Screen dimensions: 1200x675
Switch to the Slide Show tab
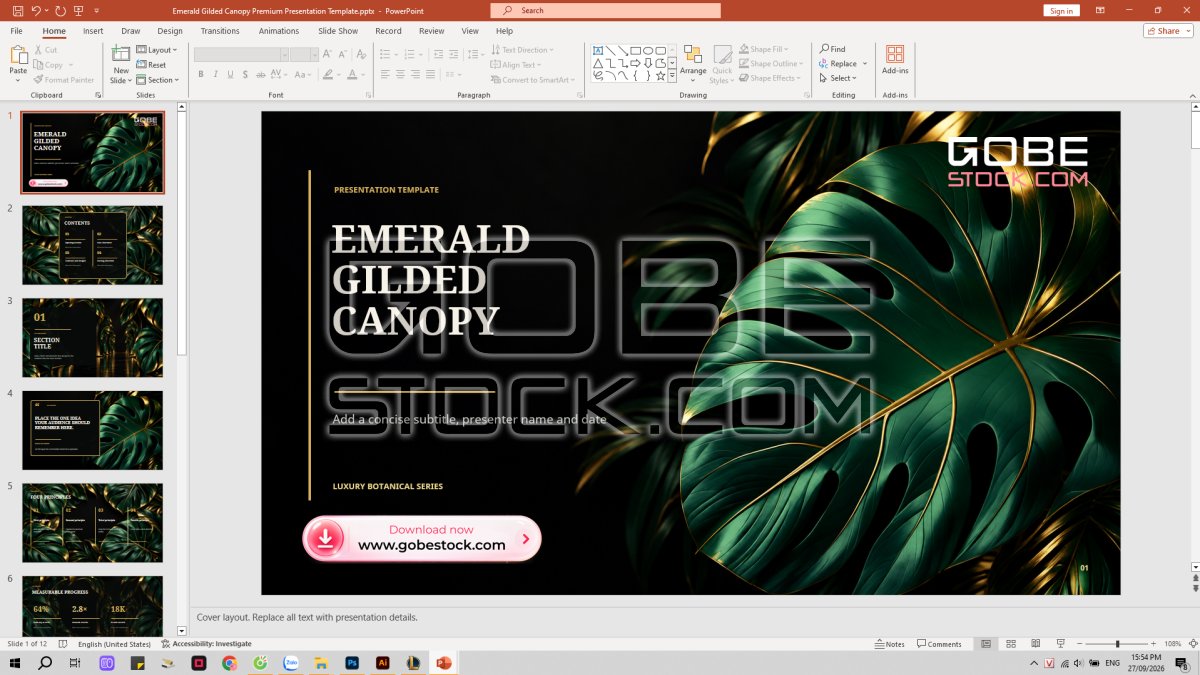click(338, 31)
